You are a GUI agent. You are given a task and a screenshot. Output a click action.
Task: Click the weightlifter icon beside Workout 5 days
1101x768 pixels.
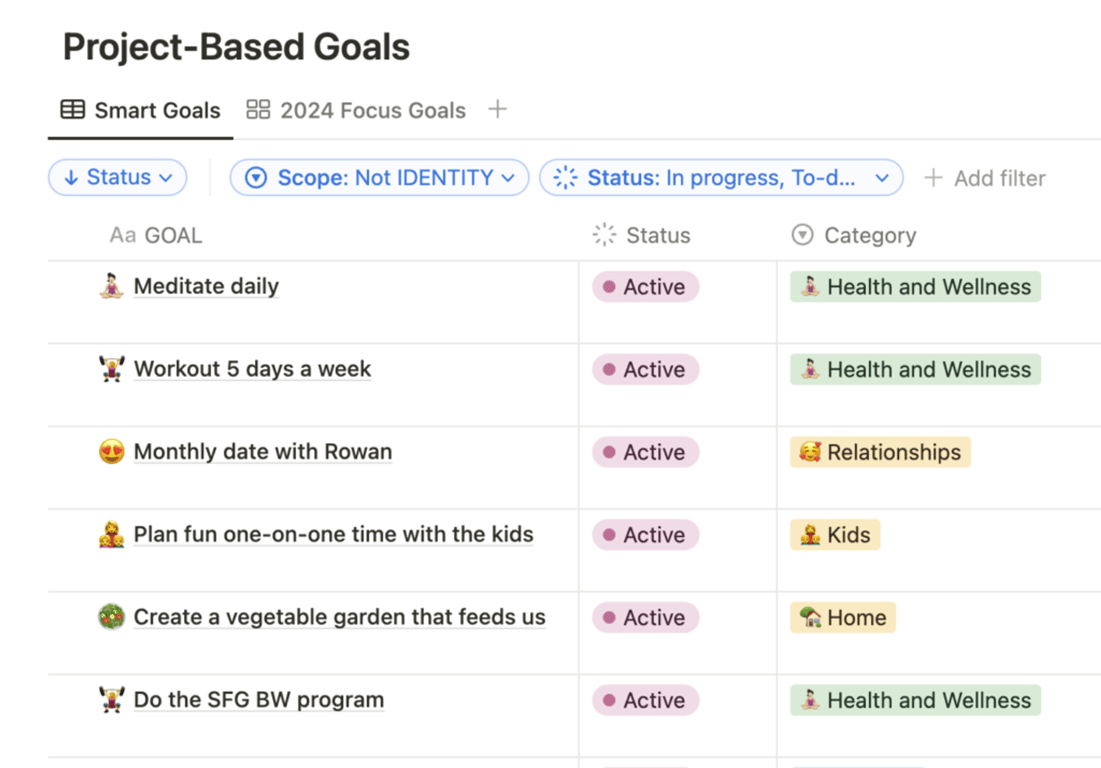pos(112,370)
